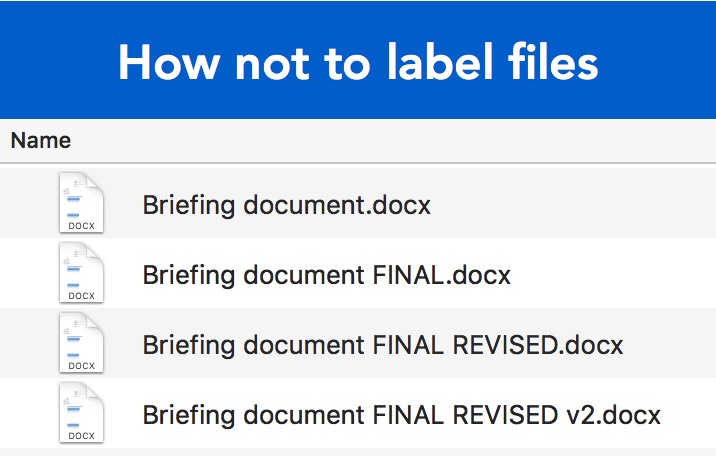Image resolution: width=716 pixels, height=456 pixels.
Task: Click the DOCX badge on the FINAL REVISED.docx icon
Action: pos(82,366)
